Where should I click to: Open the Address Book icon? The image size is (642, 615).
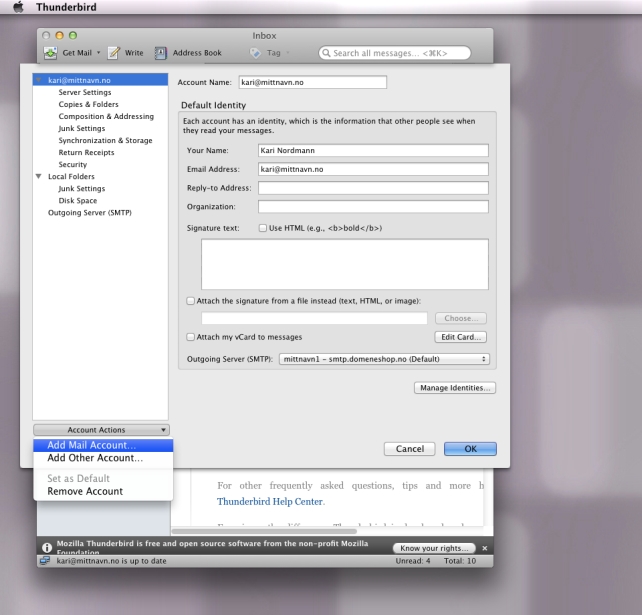point(160,53)
